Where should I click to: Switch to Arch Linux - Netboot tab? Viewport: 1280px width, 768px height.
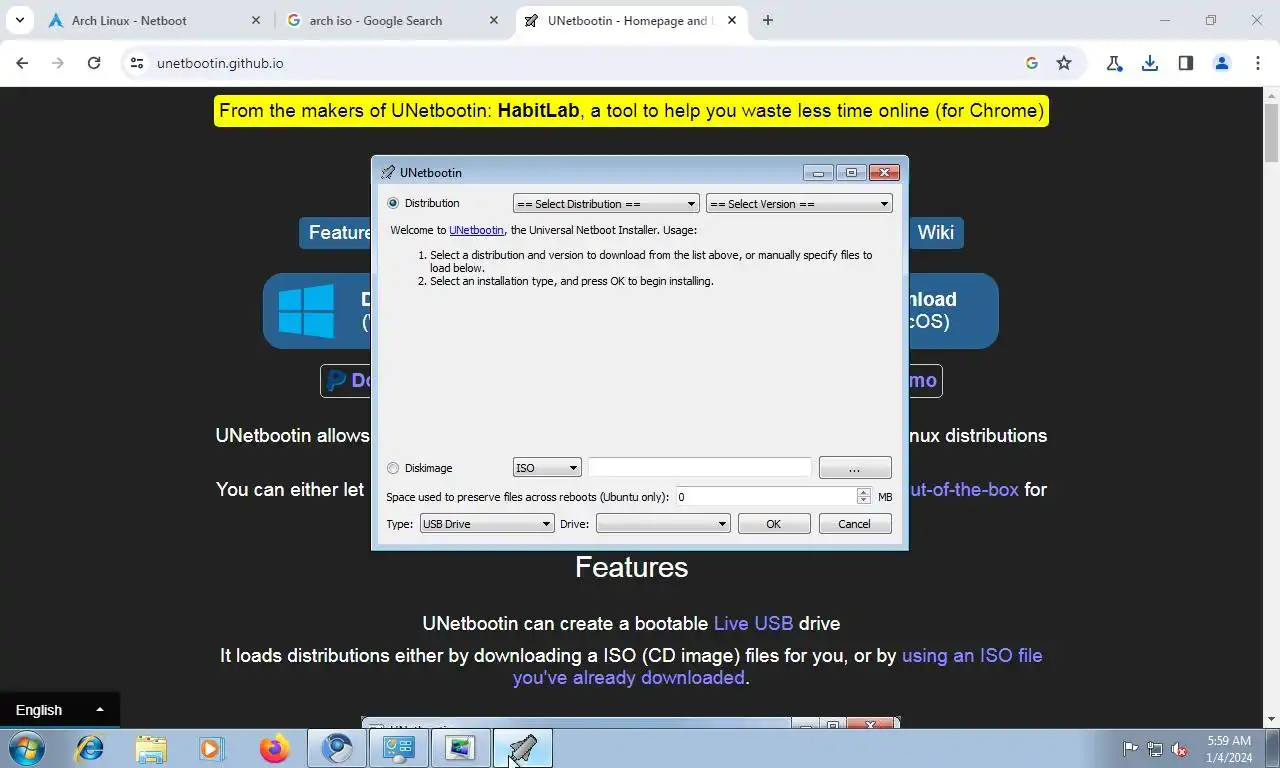[x=154, y=20]
